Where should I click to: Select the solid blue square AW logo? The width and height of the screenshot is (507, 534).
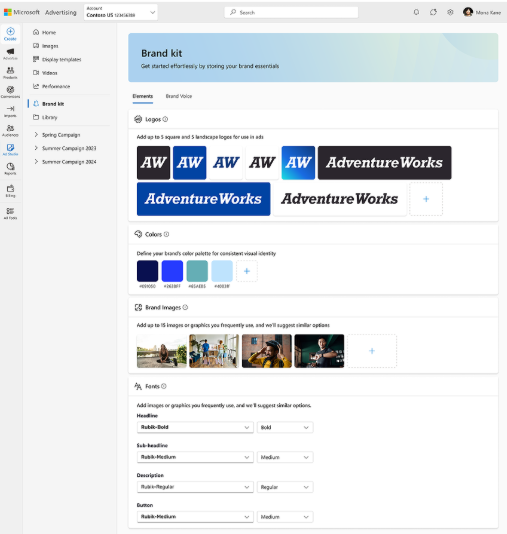(x=190, y=163)
